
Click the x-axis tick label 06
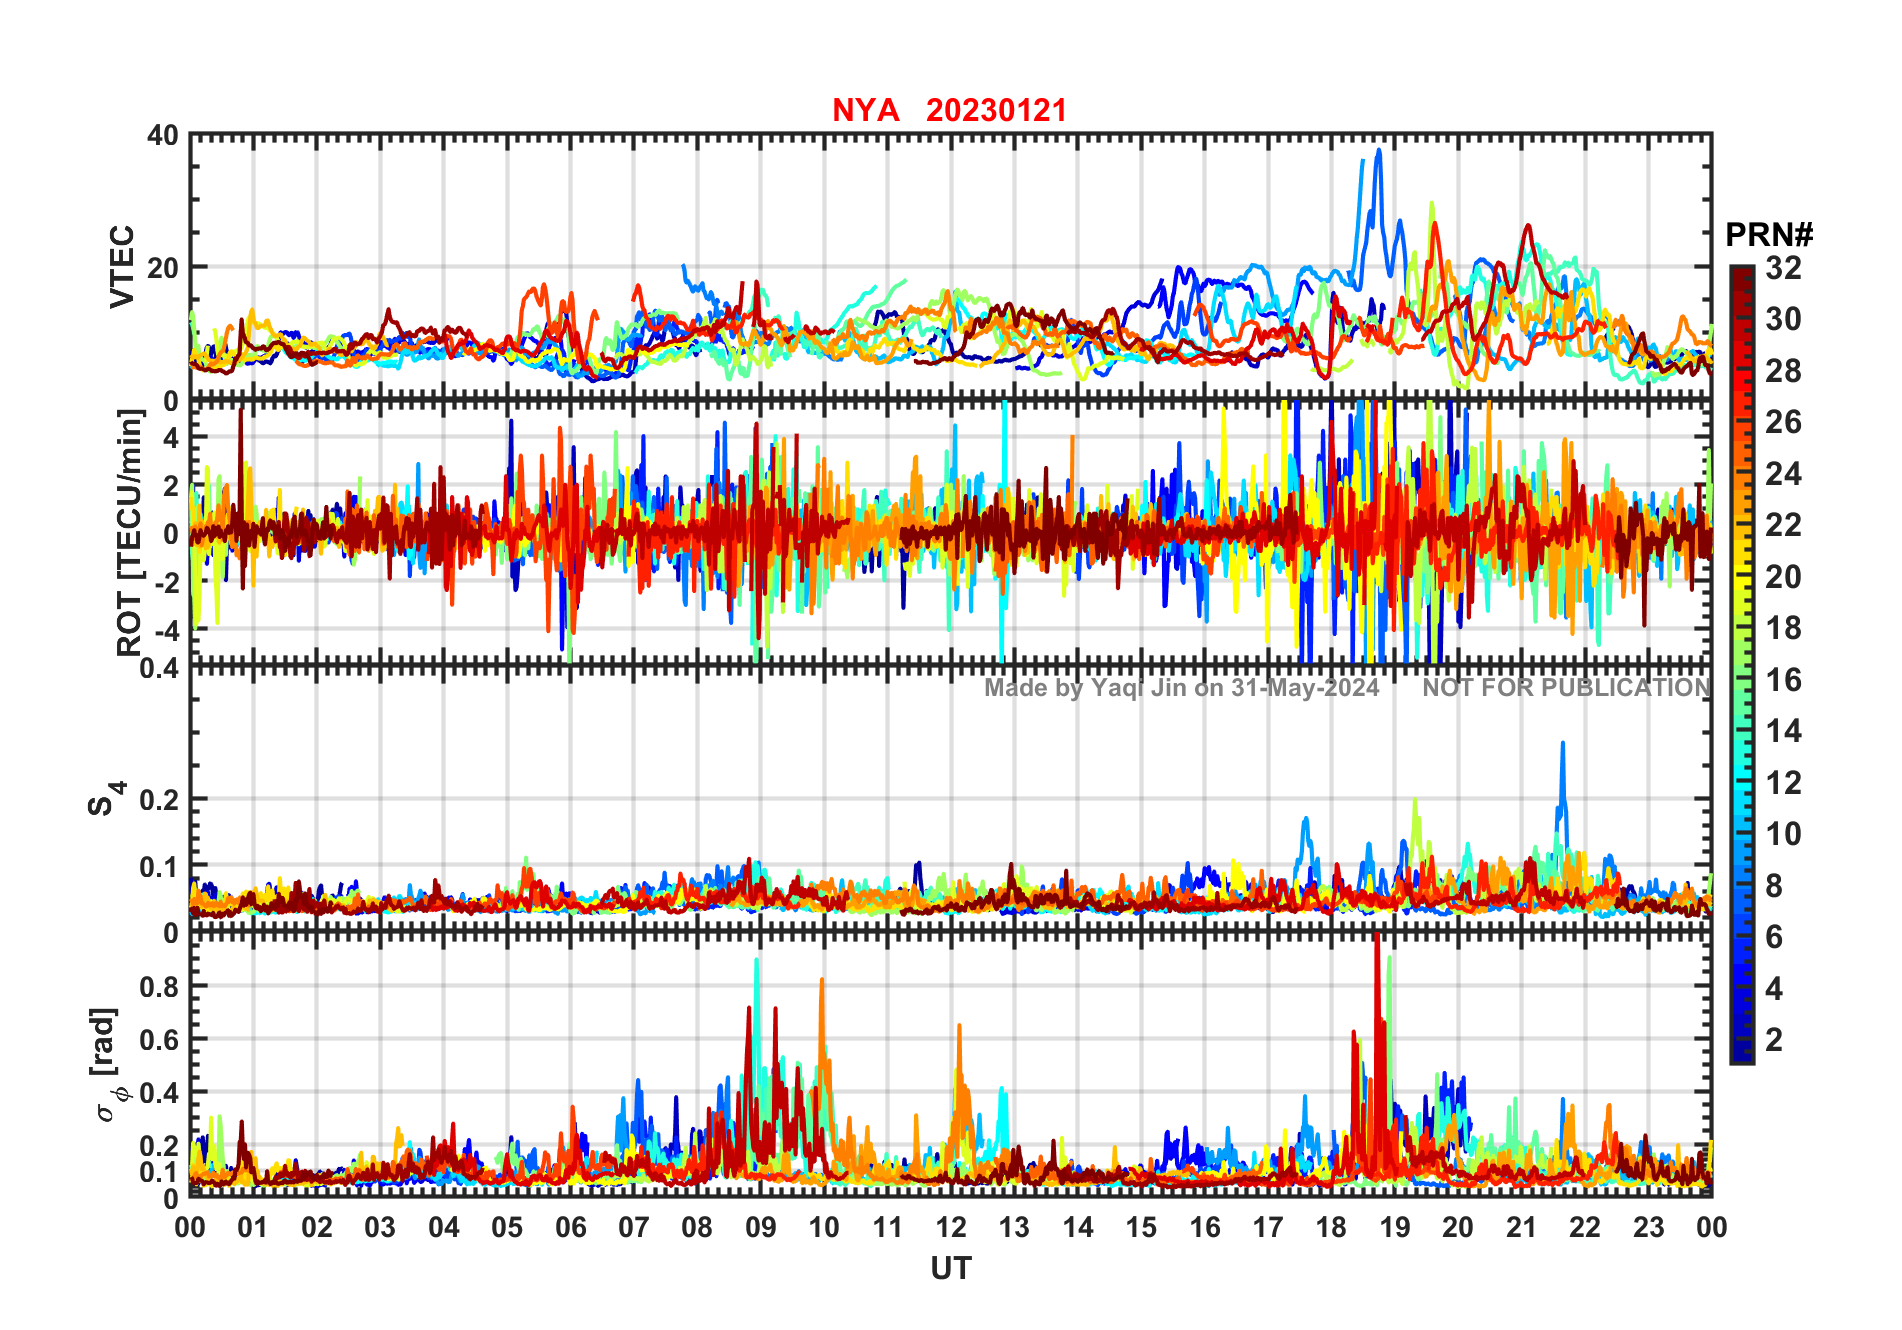(571, 1227)
